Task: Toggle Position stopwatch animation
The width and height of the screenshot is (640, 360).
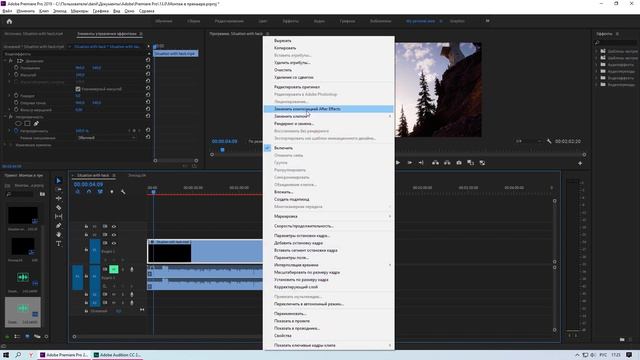Action: click(16, 68)
